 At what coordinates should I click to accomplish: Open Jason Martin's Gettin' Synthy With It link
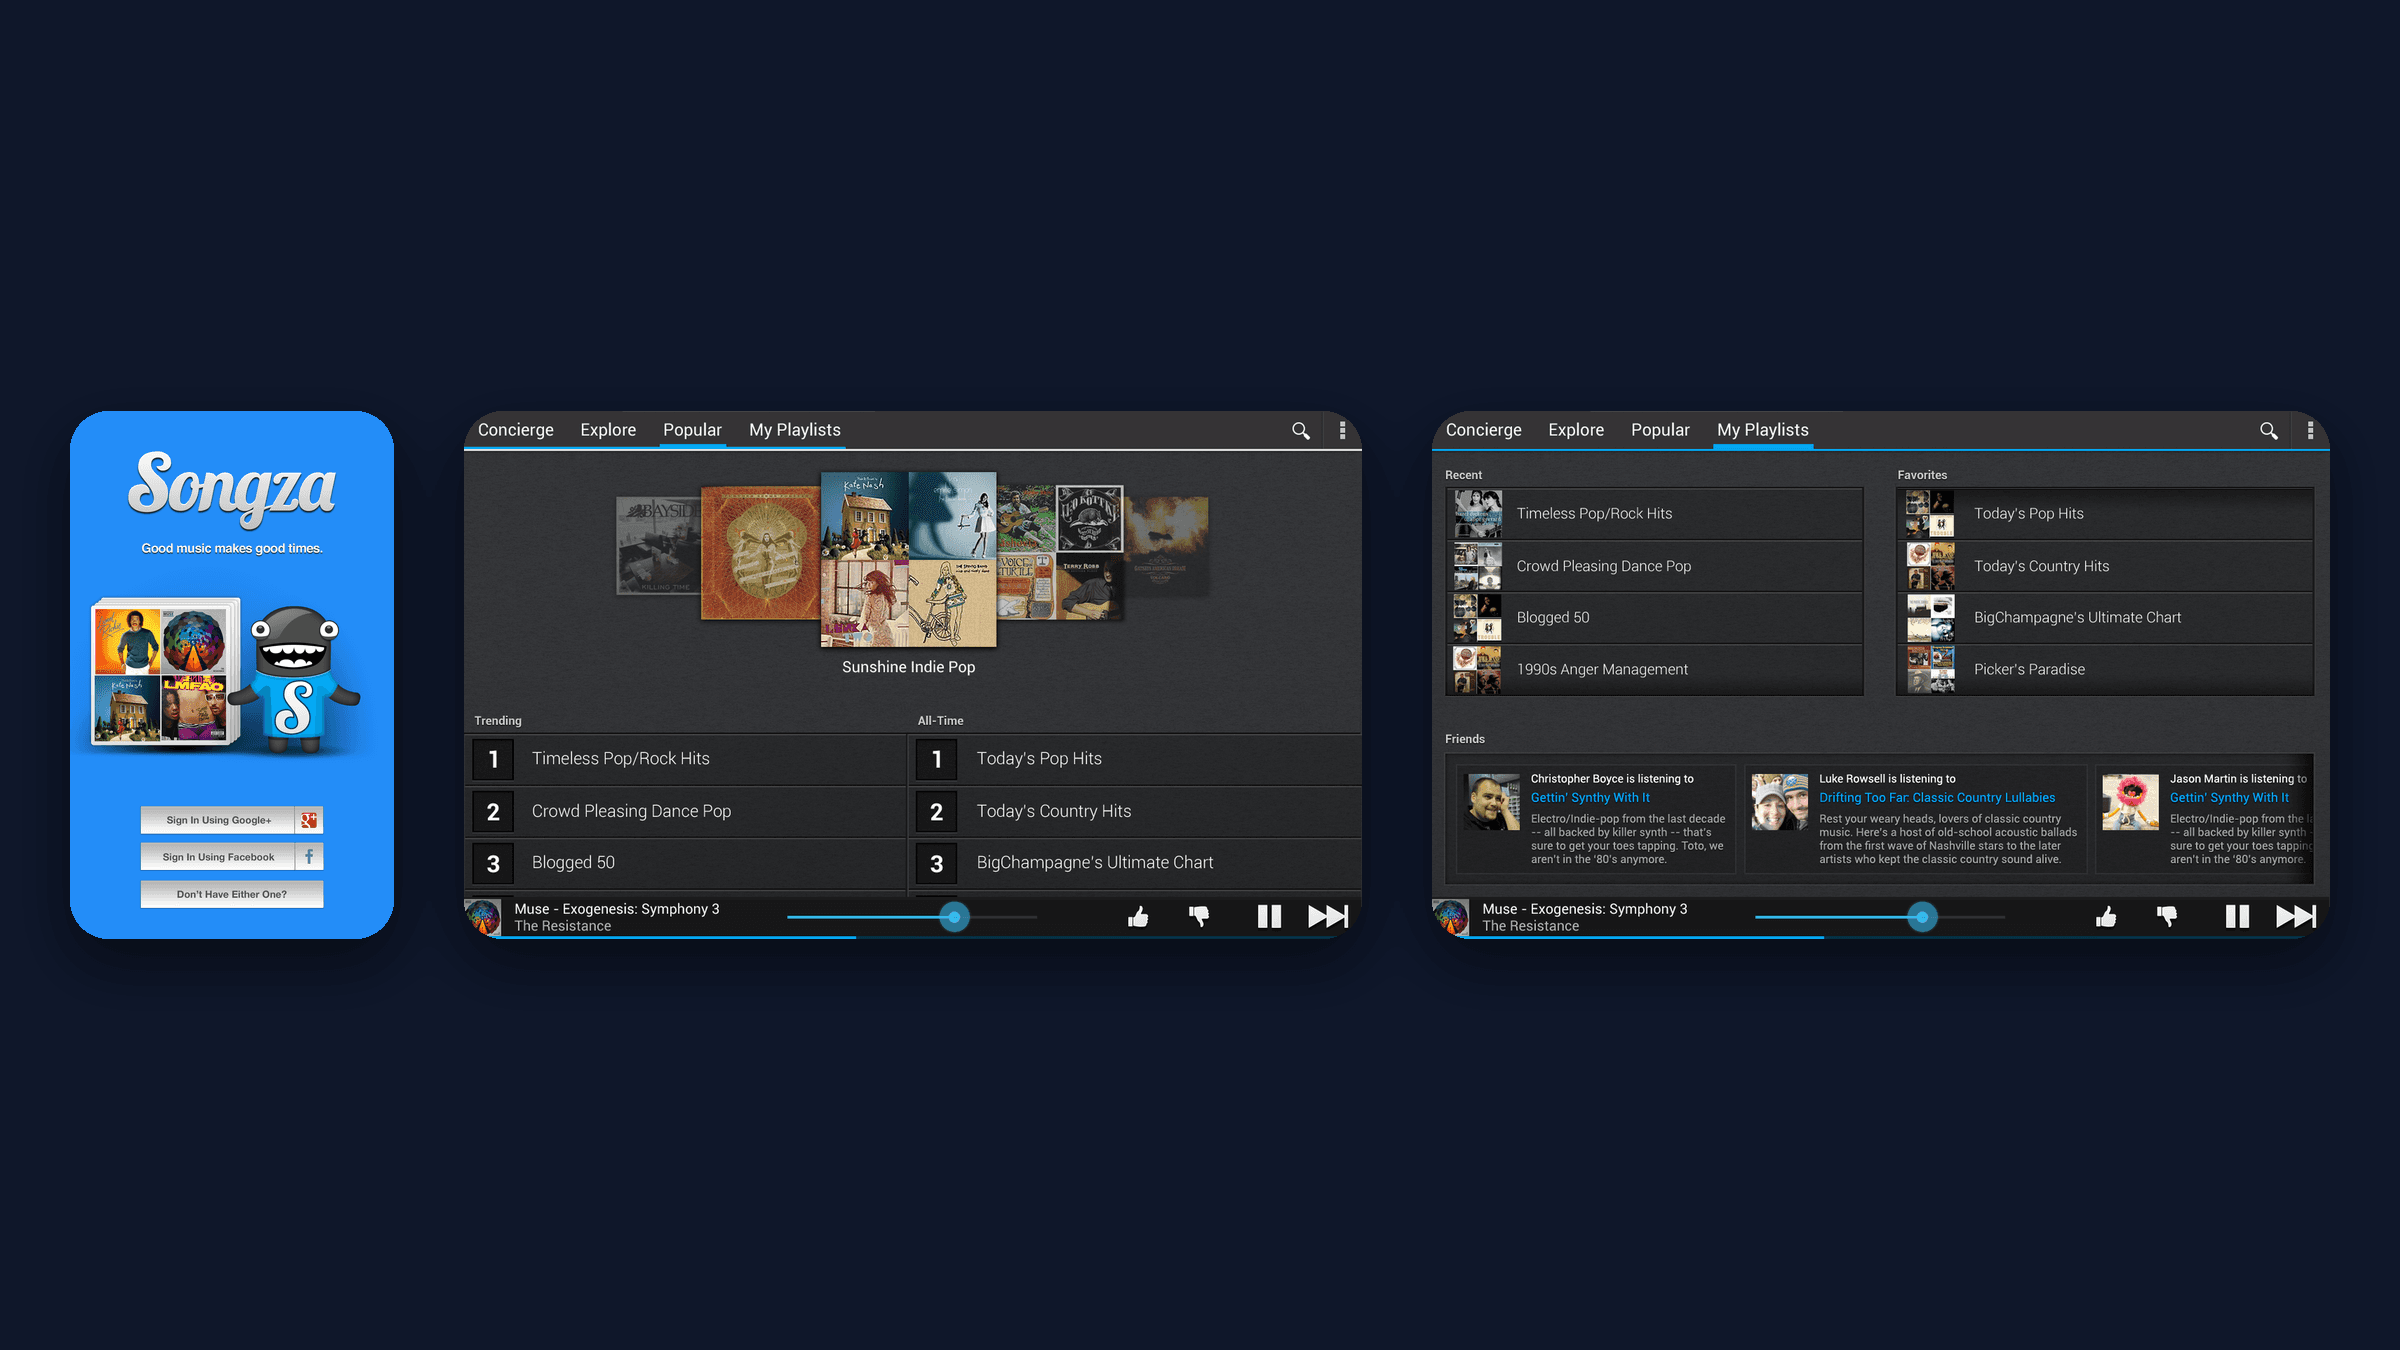2229,797
